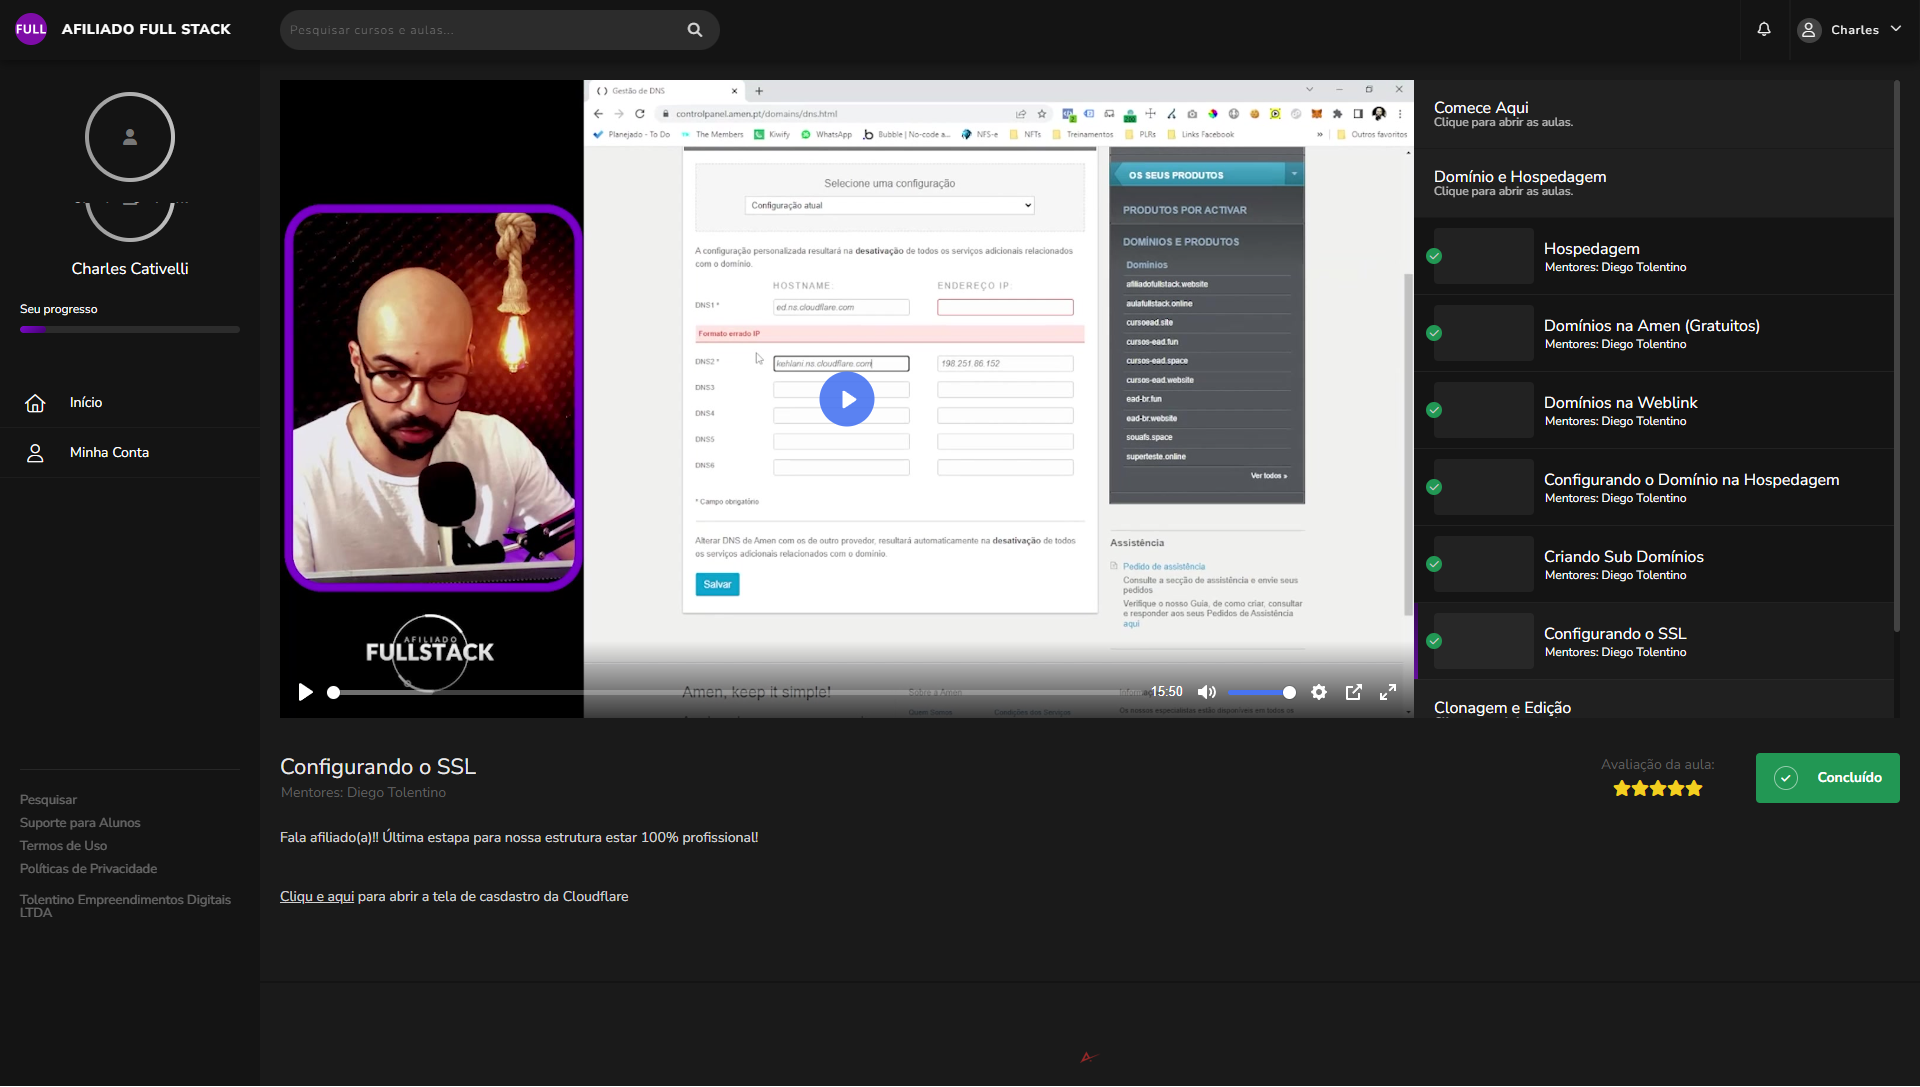Image resolution: width=1920 pixels, height=1087 pixels.
Task: Adjust the video volume slider
Action: click(1260, 692)
